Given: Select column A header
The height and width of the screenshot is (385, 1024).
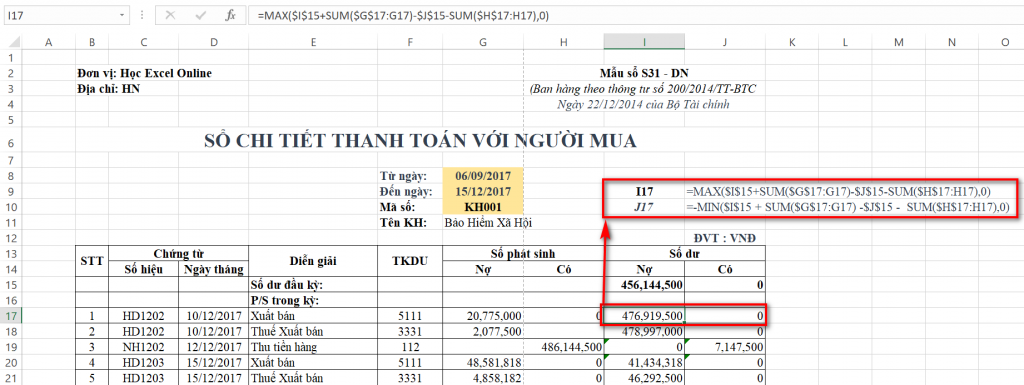Looking at the screenshot, I should (x=48, y=42).
